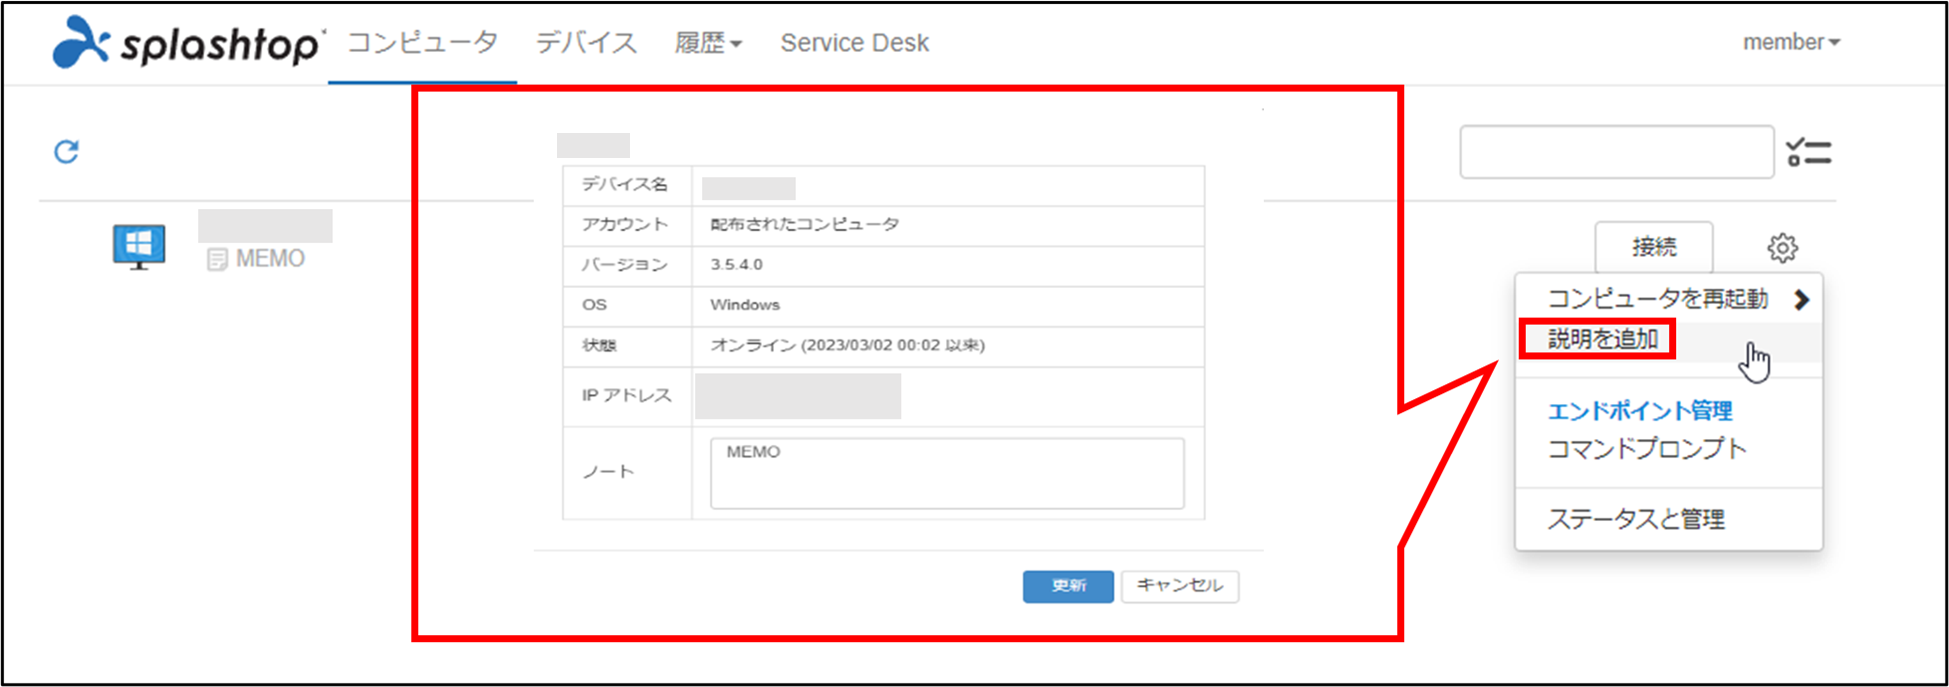1949x687 pixels.
Task: Expand the 履歴 dropdown menu
Action: 708,43
